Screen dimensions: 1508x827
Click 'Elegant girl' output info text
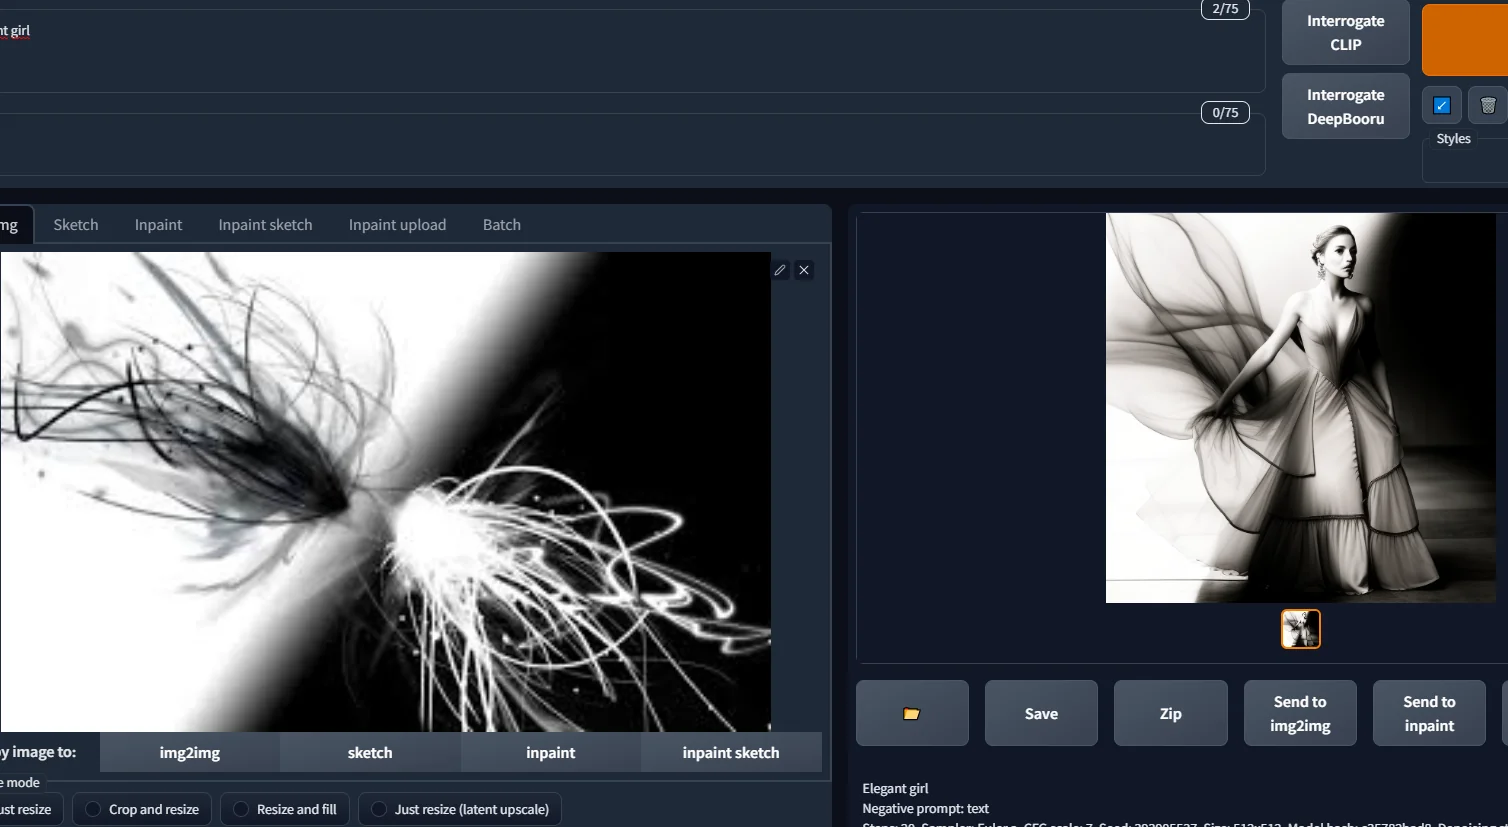pyautogui.click(x=895, y=788)
